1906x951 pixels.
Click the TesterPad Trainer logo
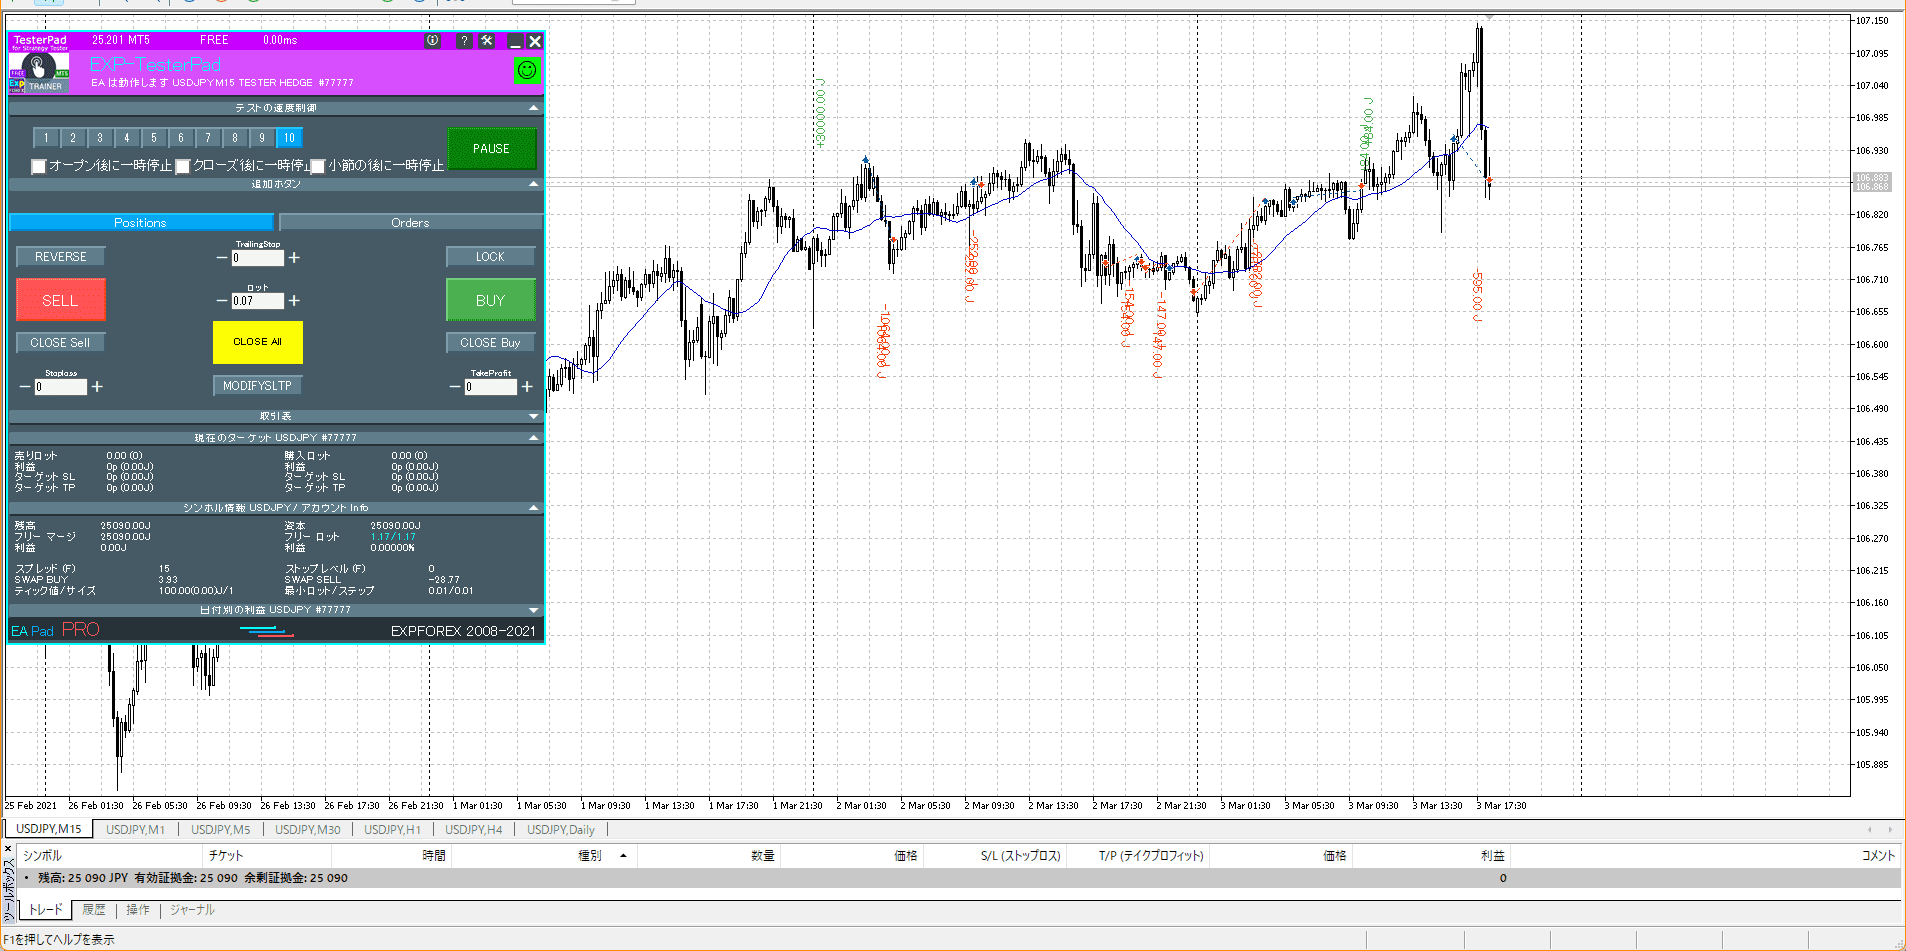click(39, 71)
